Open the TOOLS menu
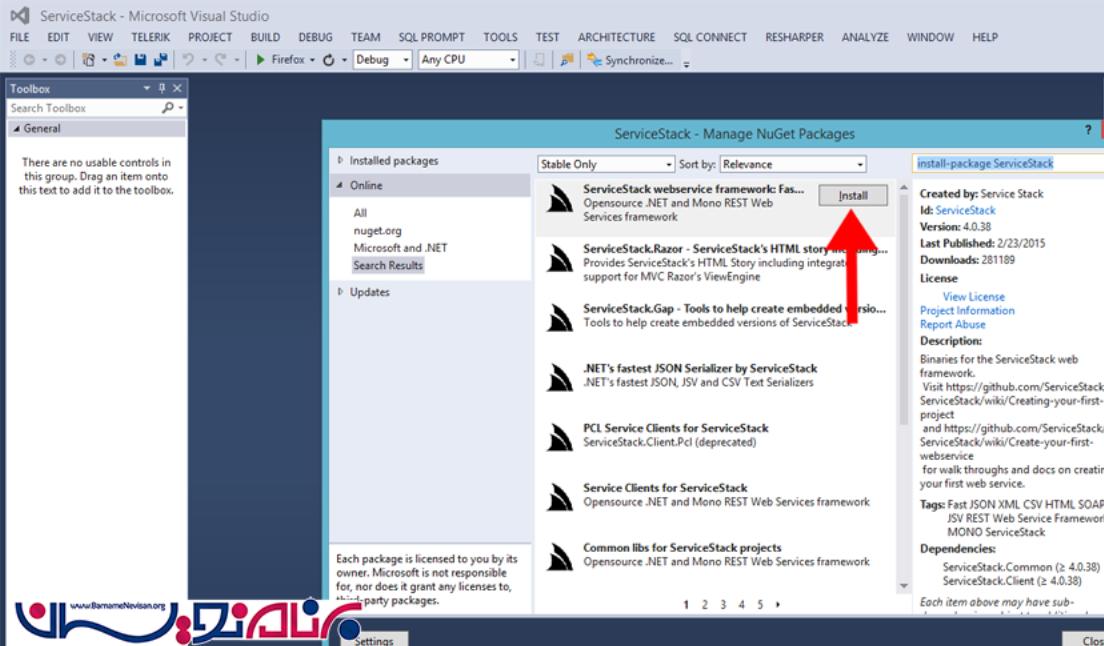1104x646 pixels. (500, 37)
